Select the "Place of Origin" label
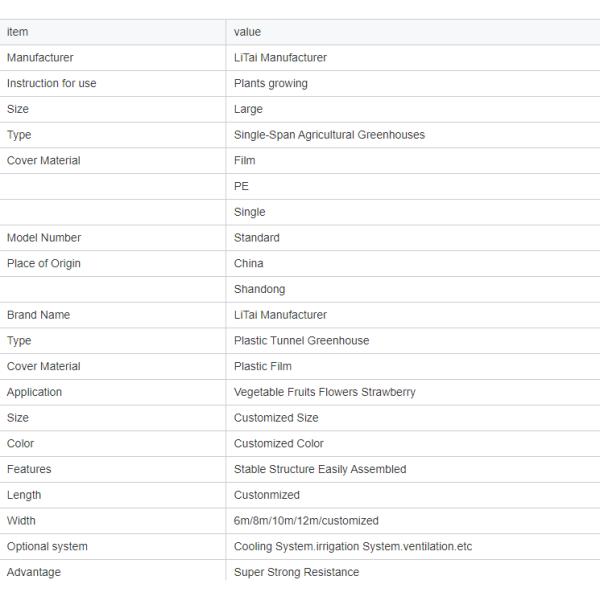 [x=44, y=264]
